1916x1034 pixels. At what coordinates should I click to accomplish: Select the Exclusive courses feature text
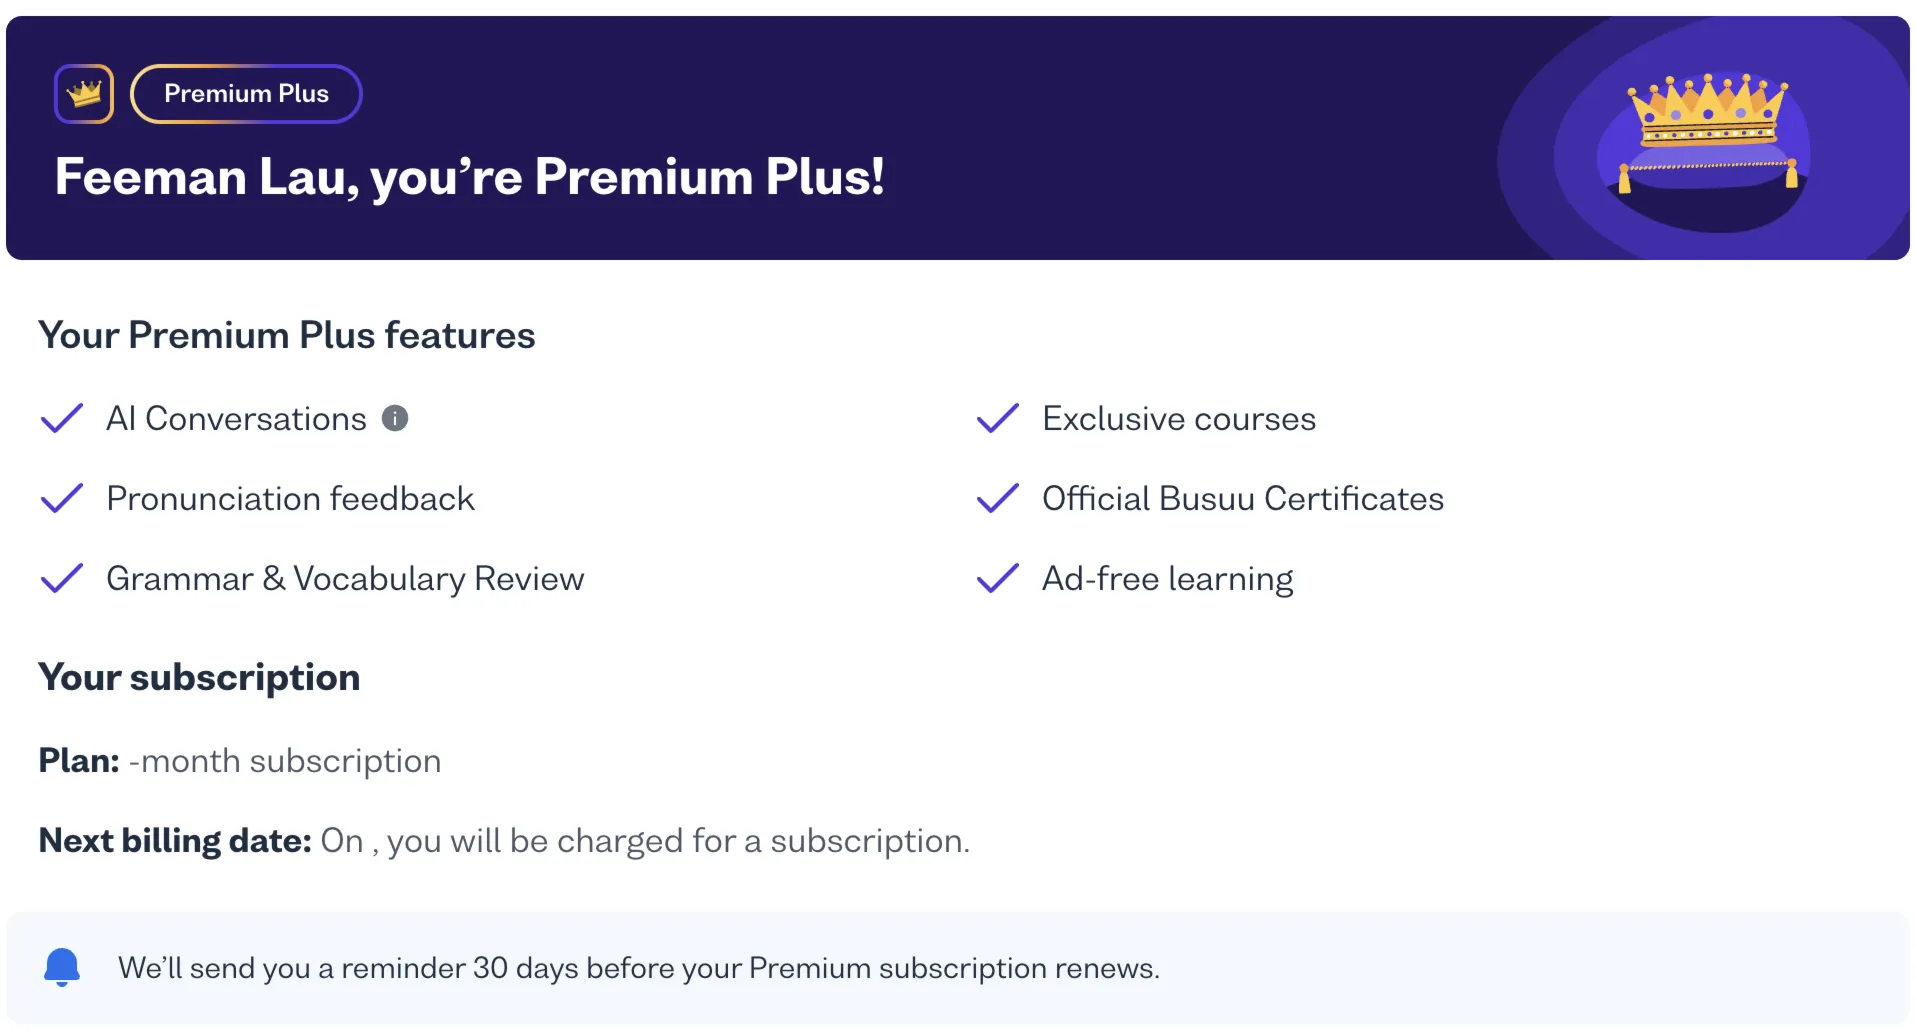tap(1179, 418)
